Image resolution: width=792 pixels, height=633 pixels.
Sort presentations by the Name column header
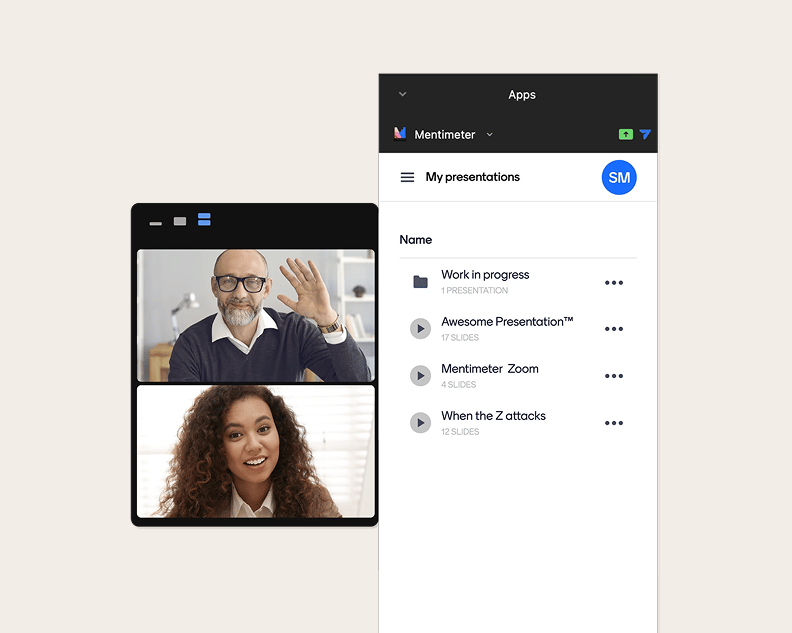[416, 240]
